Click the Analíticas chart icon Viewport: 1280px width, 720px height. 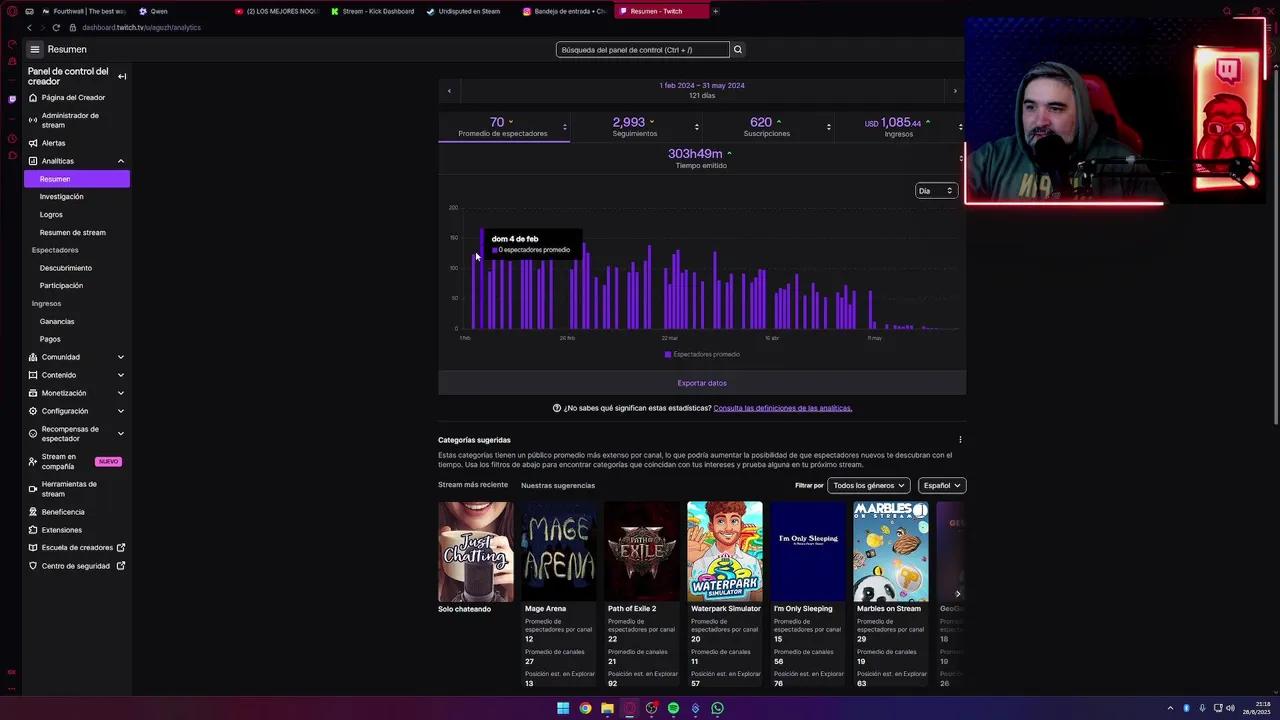click(x=33, y=161)
